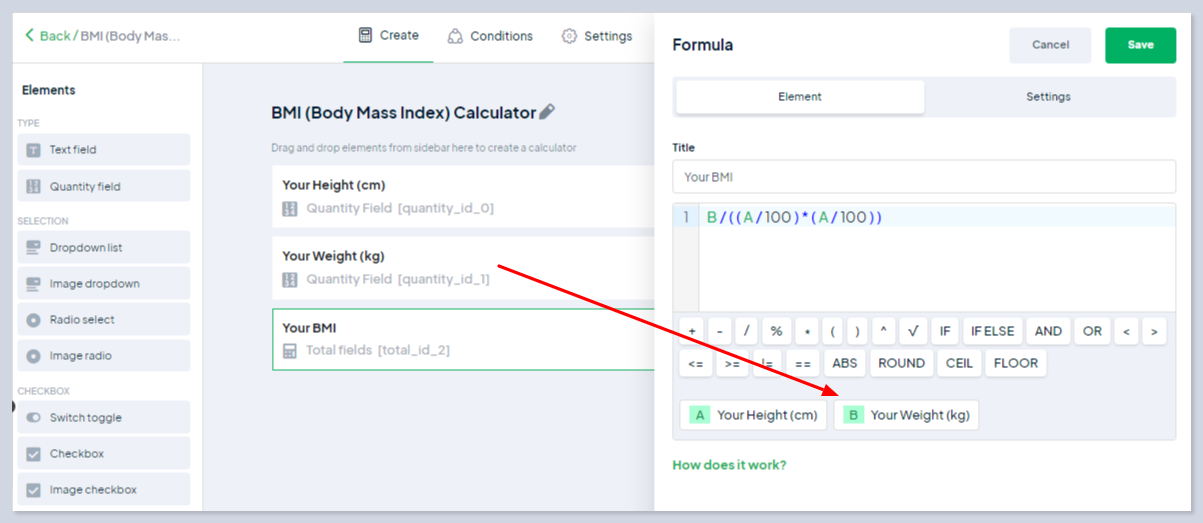Add an Image dropdown element
The width and height of the screenshot is (1203, 523).
(x=104, y=284)
